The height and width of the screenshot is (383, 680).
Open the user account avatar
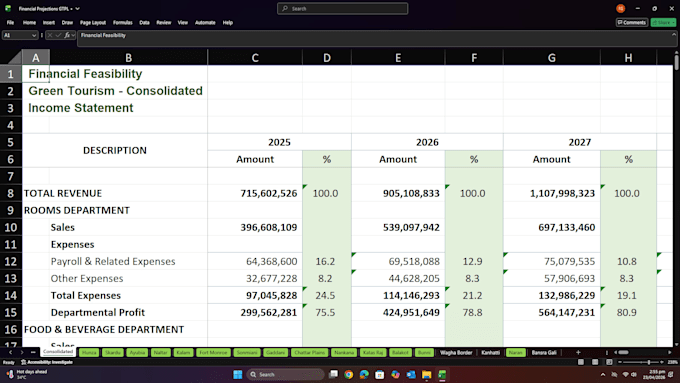(x=621, y=8)
